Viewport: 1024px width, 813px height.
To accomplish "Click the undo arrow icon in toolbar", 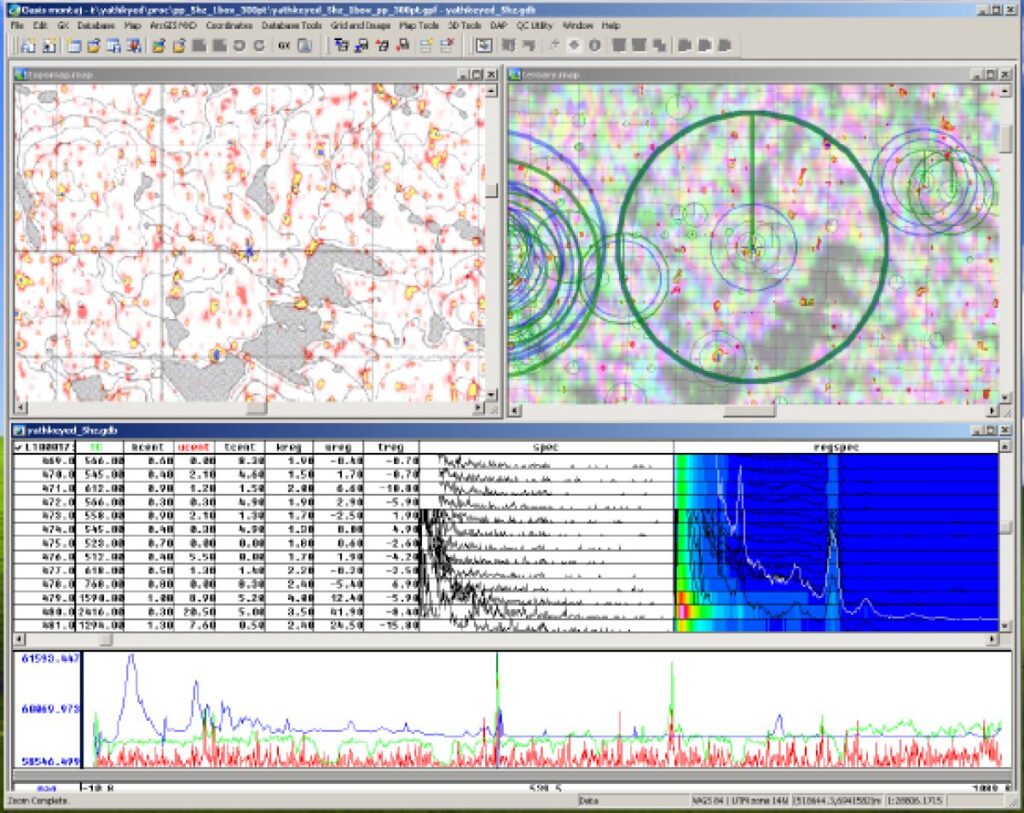I will pos(239,46).
